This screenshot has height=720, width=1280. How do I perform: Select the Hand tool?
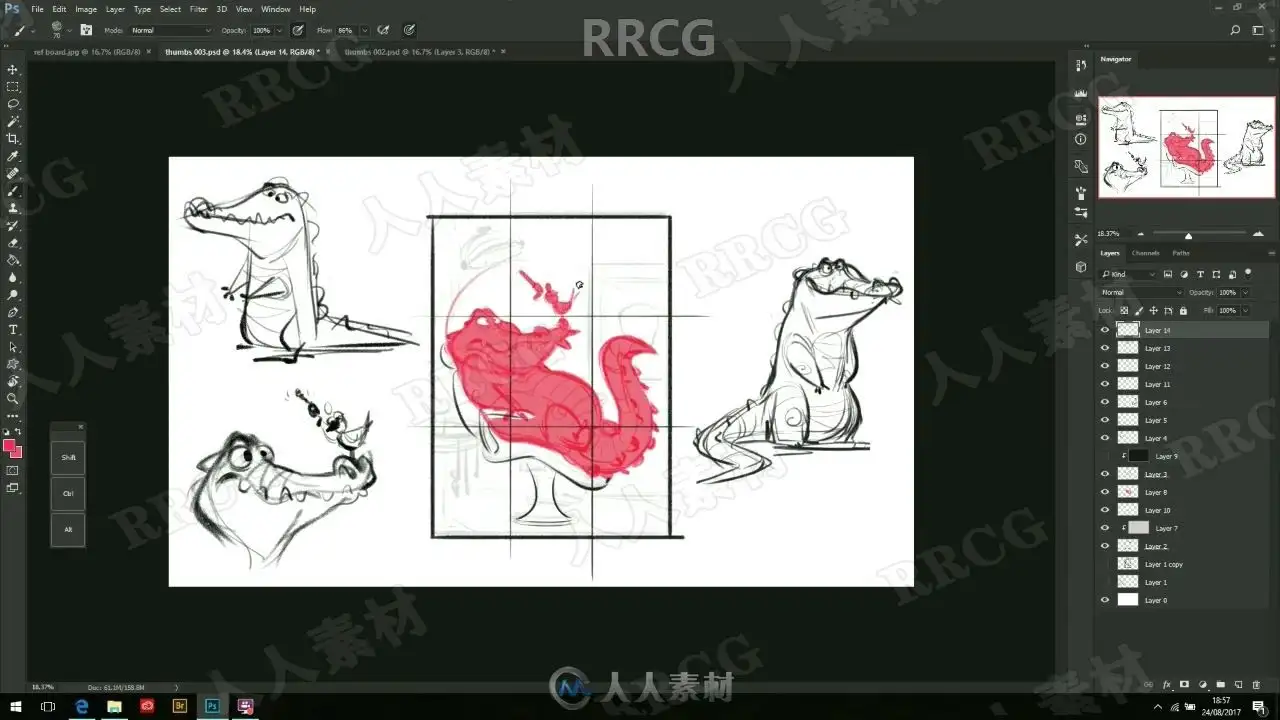(13, 381)
